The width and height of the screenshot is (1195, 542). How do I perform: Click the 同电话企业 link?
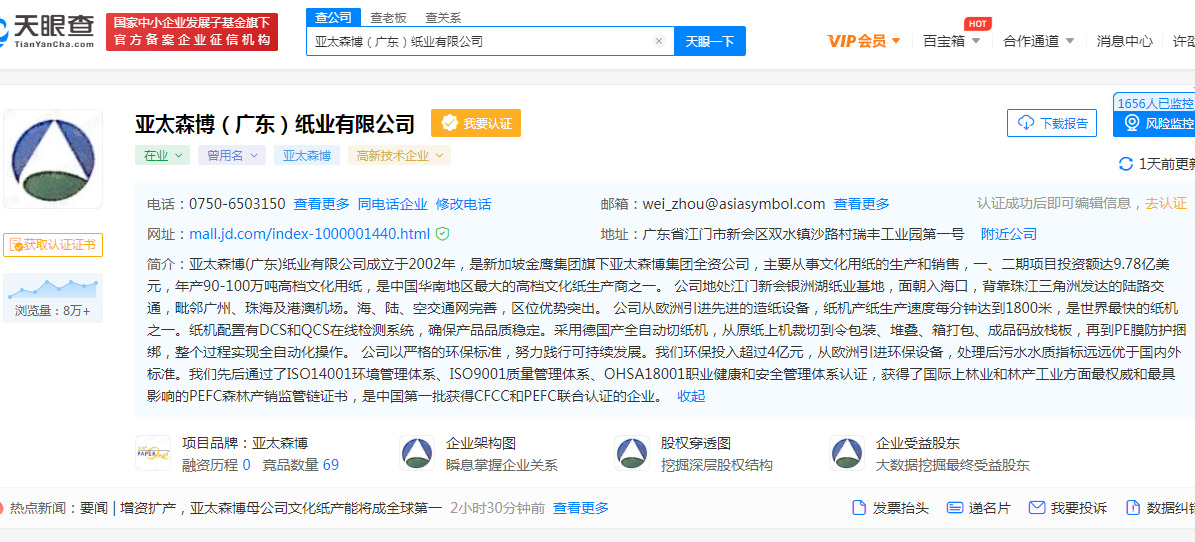click(x=392, y=204)
